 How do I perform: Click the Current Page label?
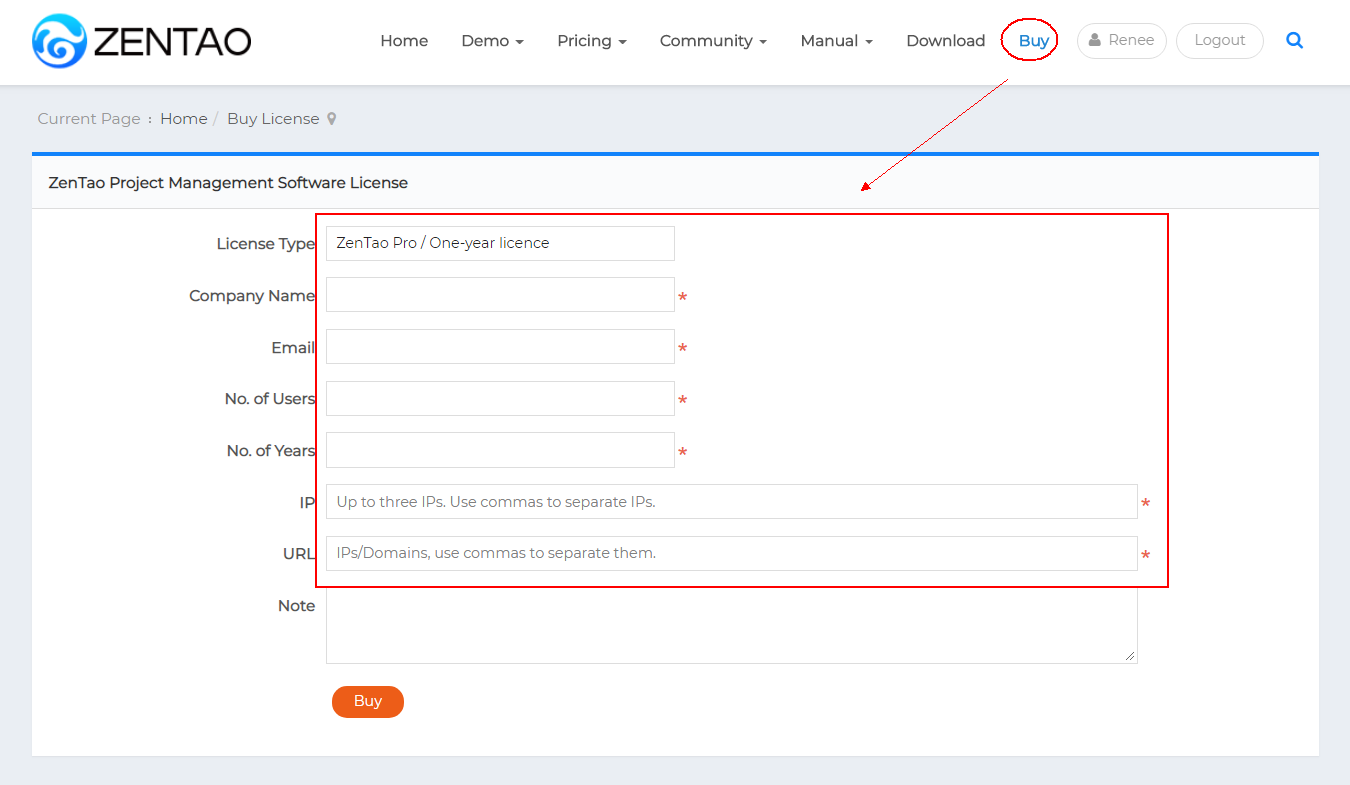[x=89, y=119]
